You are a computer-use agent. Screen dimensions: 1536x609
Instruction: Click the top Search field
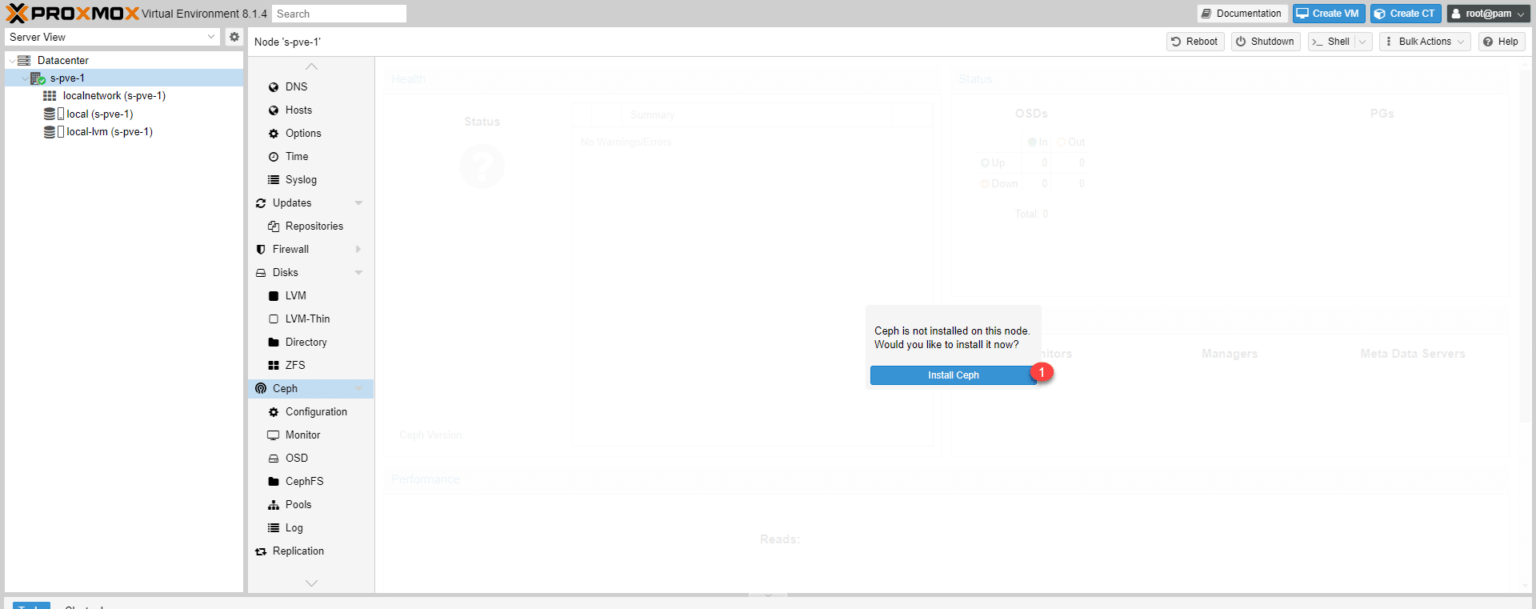339,14
